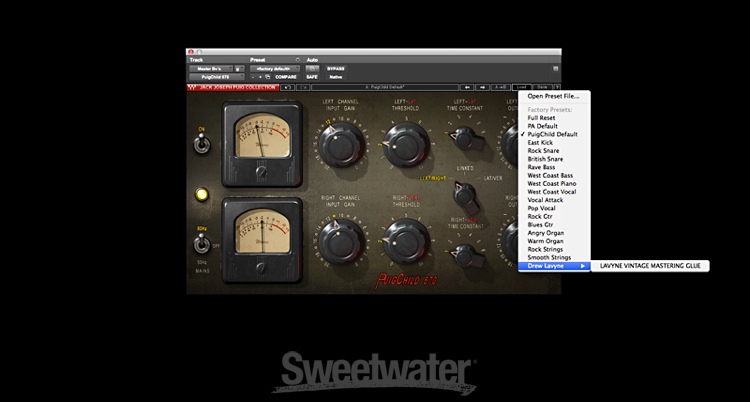Select the Vocal Attack preset
Screen dimensions: 750x402
click(547, 201)
